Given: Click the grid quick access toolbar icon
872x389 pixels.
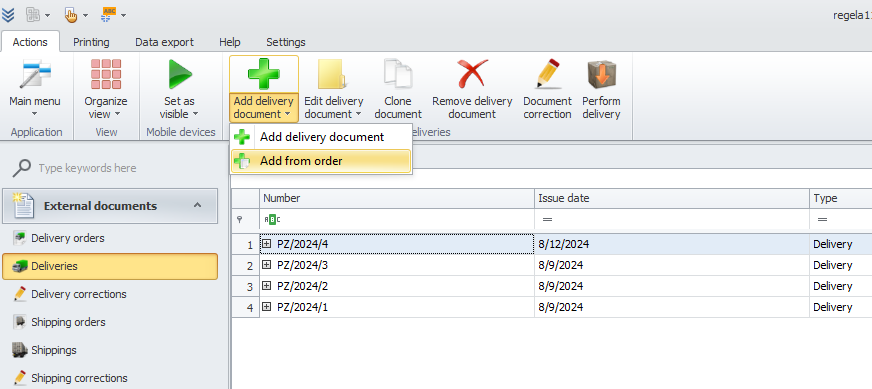Looking at the screenshot, I should tap(32, 14).
